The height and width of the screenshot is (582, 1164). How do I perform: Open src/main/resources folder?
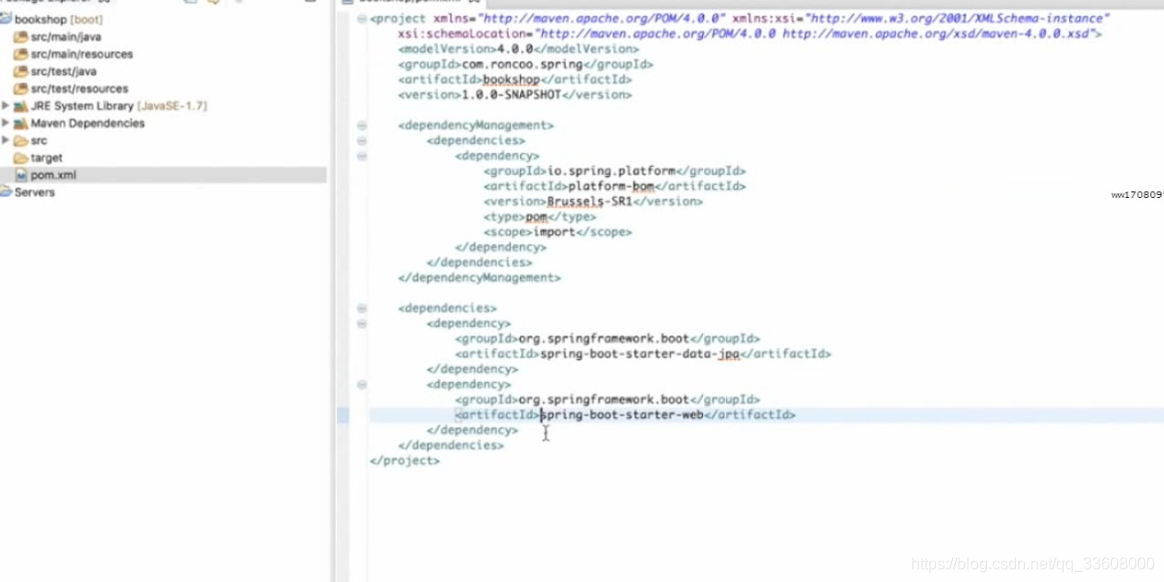pyautogui.click(x=82, y=54)
